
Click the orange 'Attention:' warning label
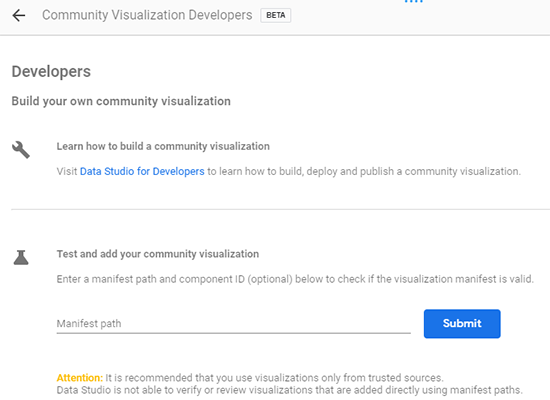pyautogui.click(x=80, y=378)
